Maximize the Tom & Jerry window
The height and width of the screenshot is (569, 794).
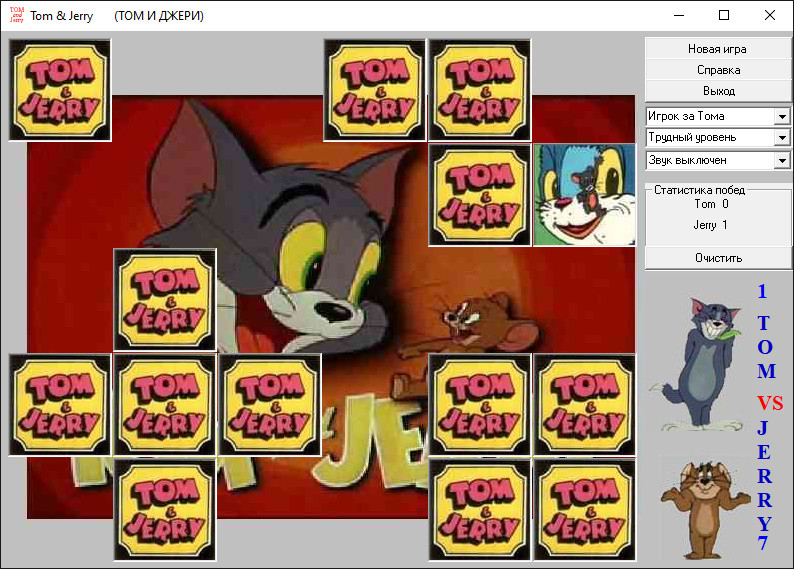724,15
